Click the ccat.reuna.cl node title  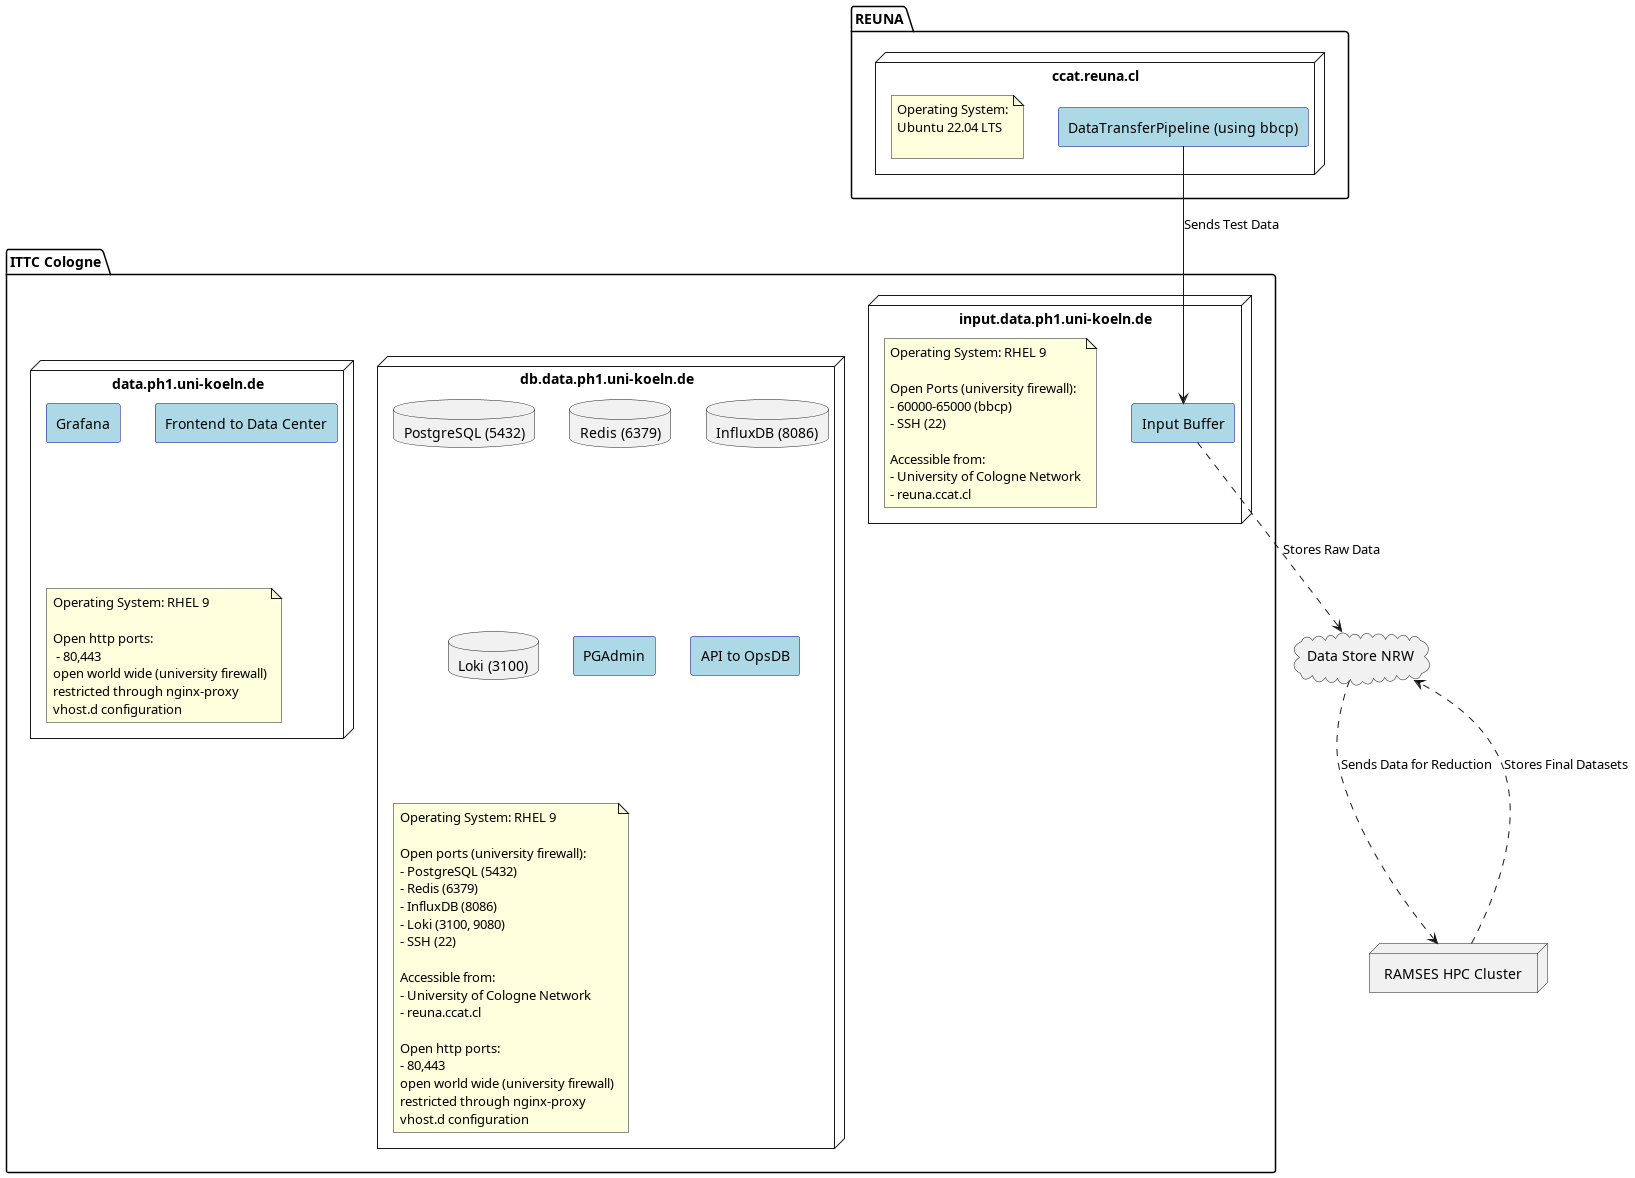(x=1095, y=76)
